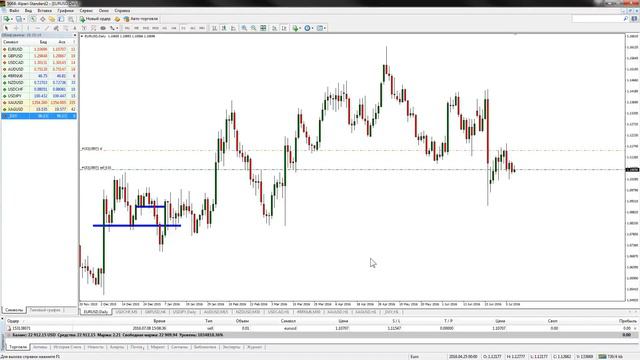Open MetaEditor icon
This screenshot has height=360, width=640.
pyautogui.click(x=118, y=19)
